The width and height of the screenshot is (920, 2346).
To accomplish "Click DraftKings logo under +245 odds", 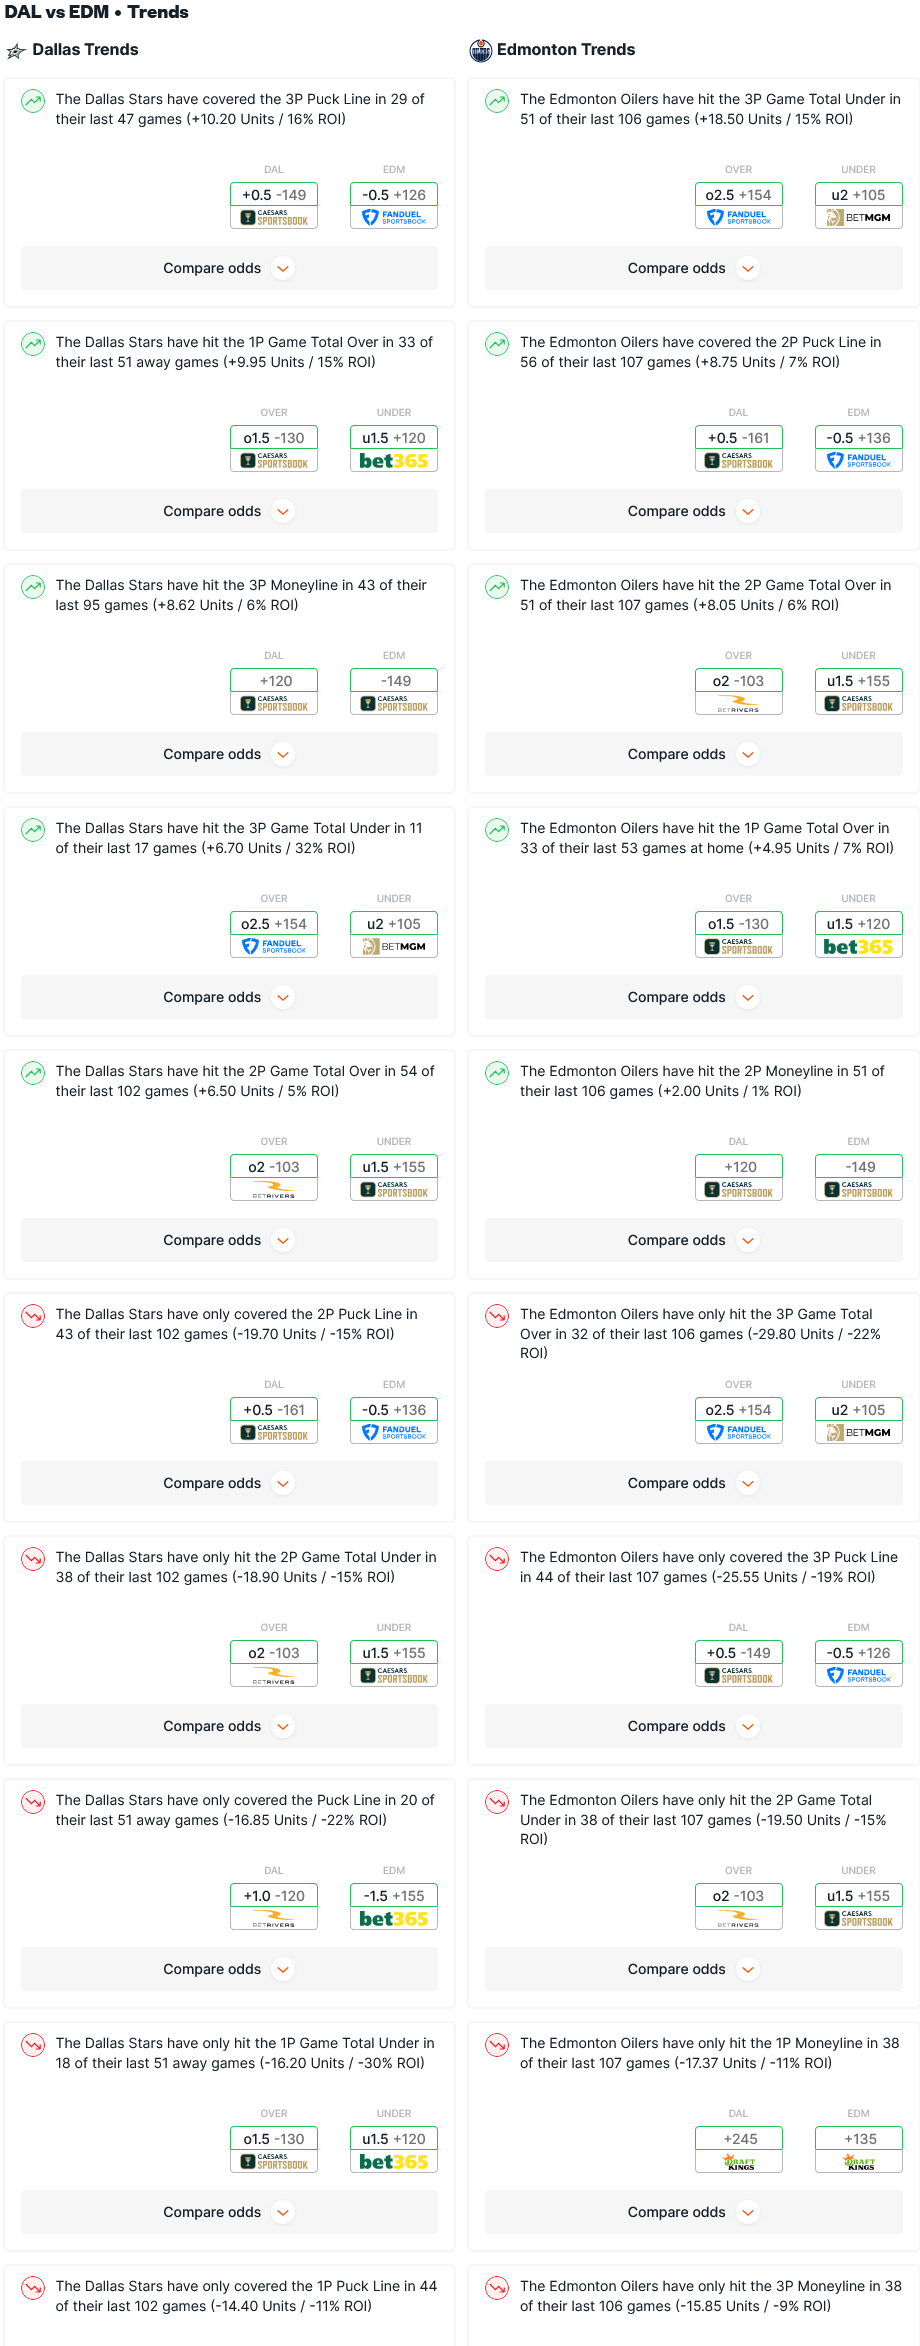I will pos(739,2162).
